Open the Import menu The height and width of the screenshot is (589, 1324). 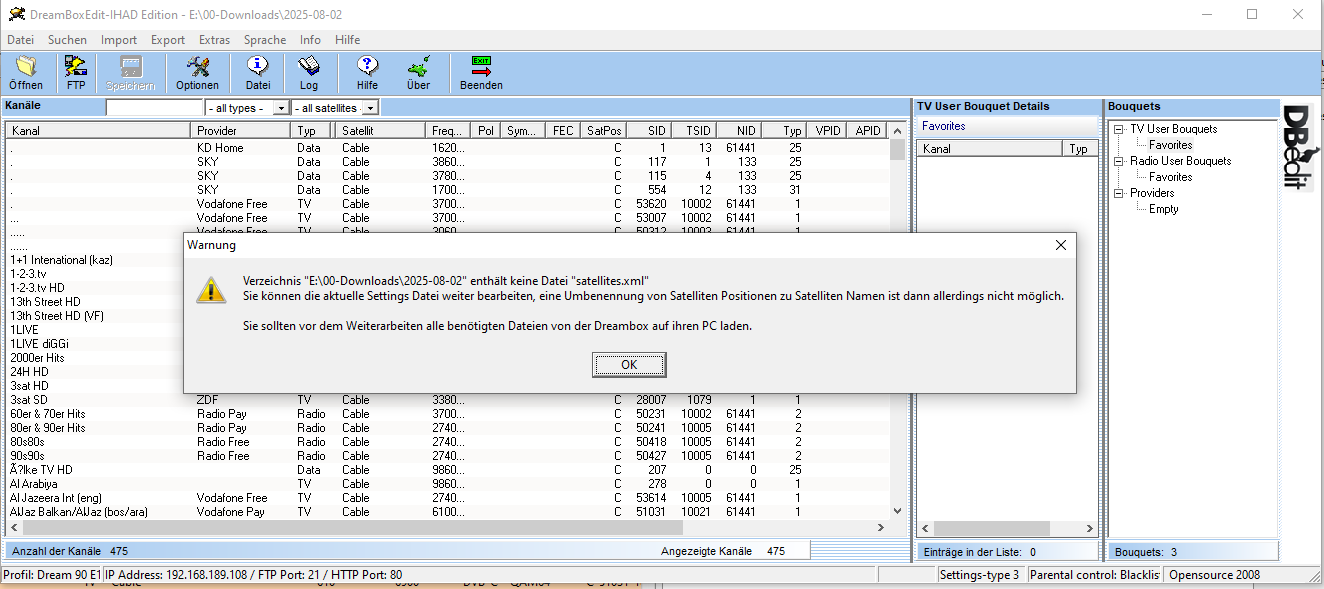[x=119, y=40]
